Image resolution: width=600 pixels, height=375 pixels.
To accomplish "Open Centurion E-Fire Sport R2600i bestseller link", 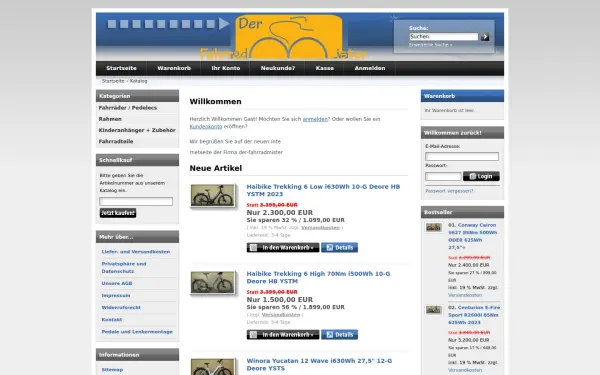I will [x=474, y=315].
